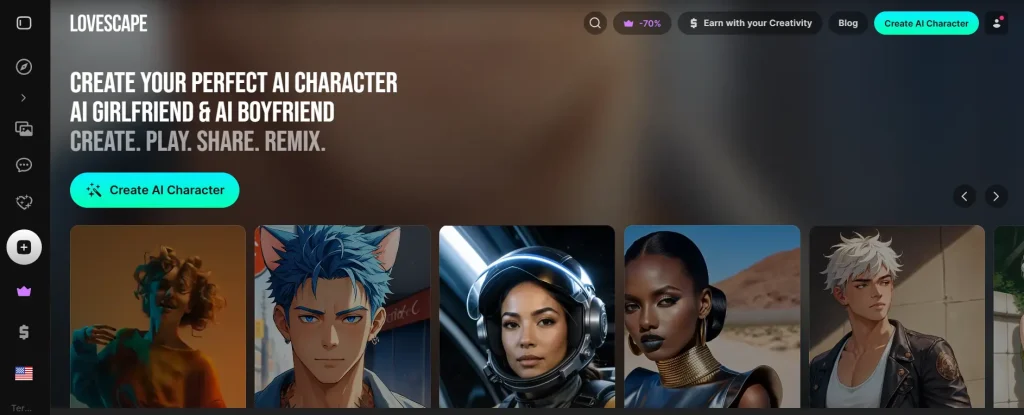Click the search magnifier icon
The image size is (1024, 415).
tap(595, 23)
